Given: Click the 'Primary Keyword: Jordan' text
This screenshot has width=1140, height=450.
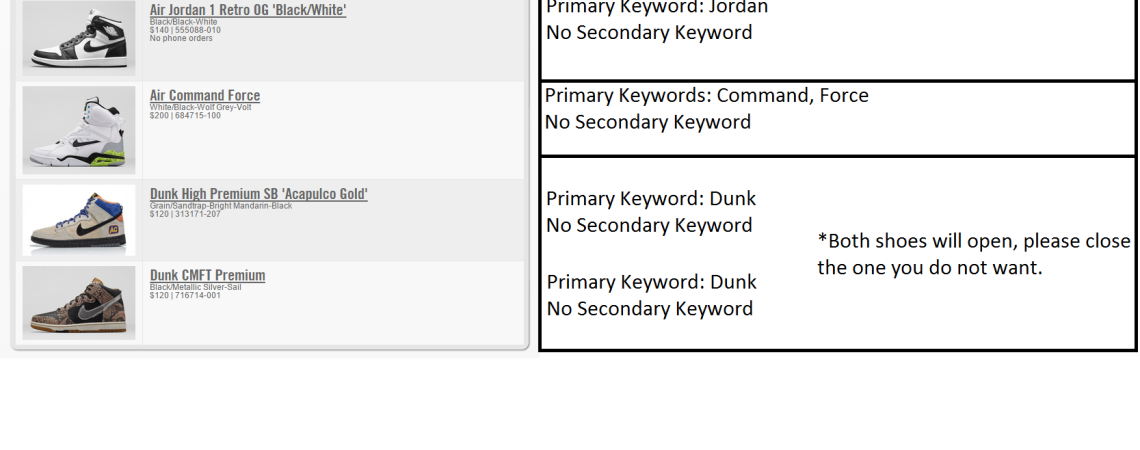Looking at the screenshot, I should click(657, 8).
